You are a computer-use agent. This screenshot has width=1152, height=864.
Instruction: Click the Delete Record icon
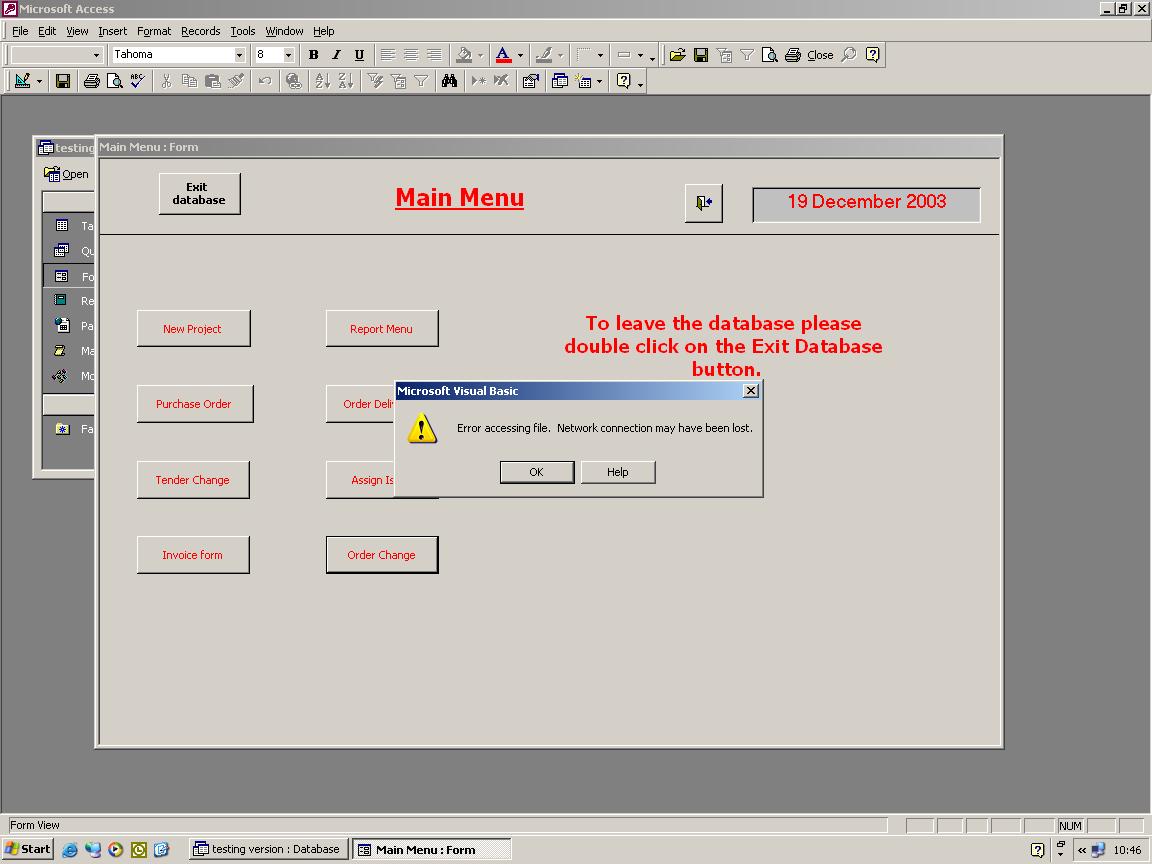click(x=501, y=81)
